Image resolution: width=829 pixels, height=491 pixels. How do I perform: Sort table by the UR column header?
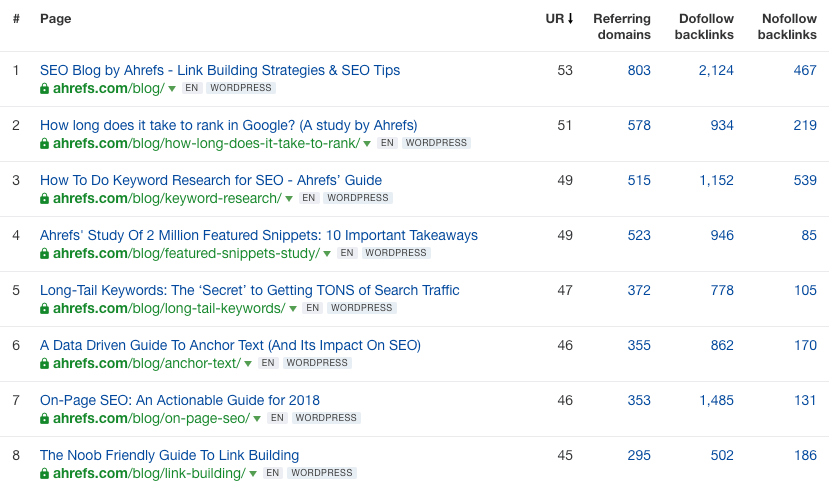tap(560, 19)
